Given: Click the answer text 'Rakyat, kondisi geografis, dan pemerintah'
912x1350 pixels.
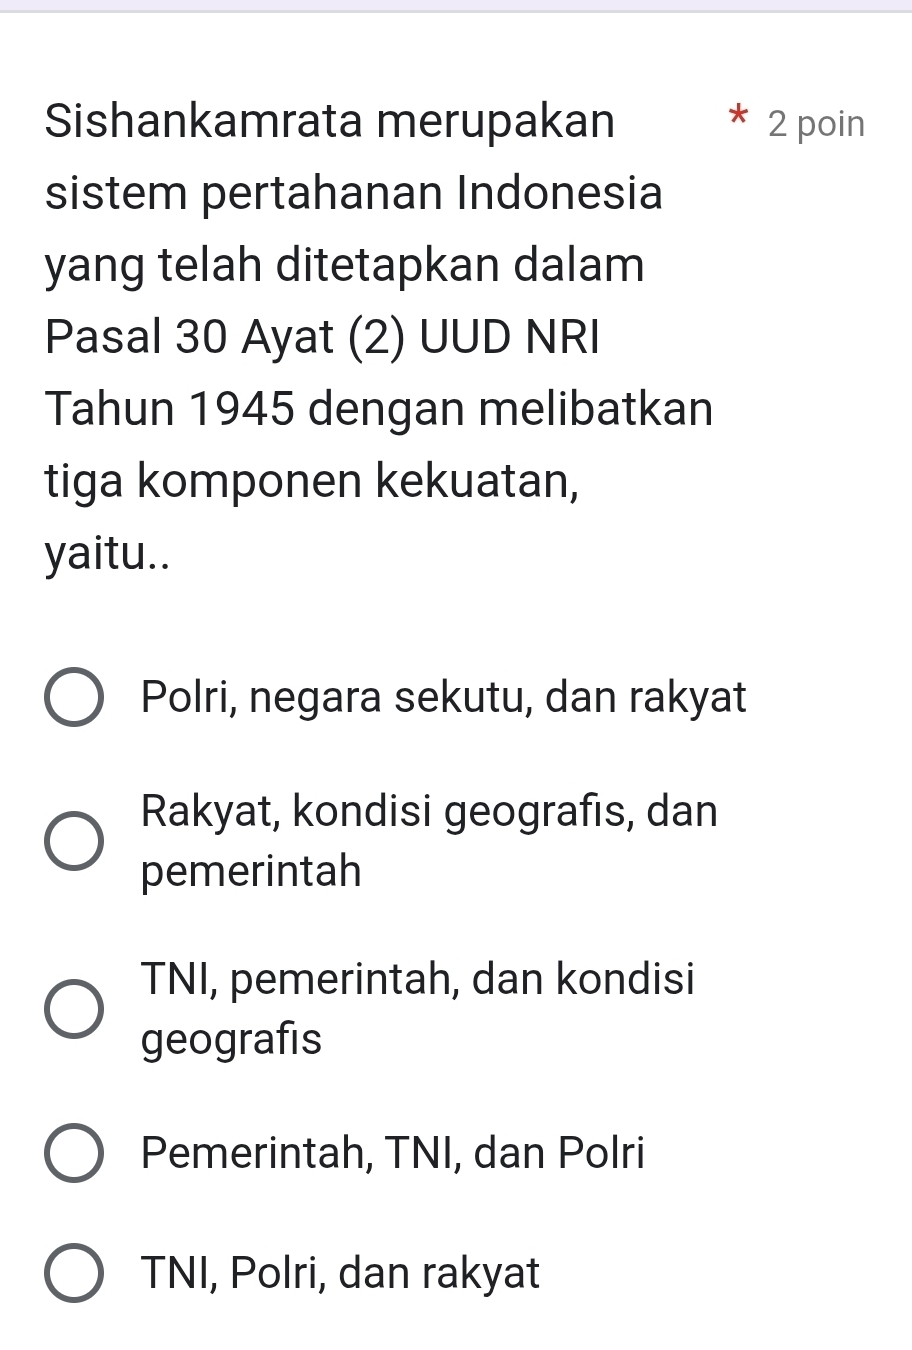Looking at the screenshot, I should coord(429,840).
